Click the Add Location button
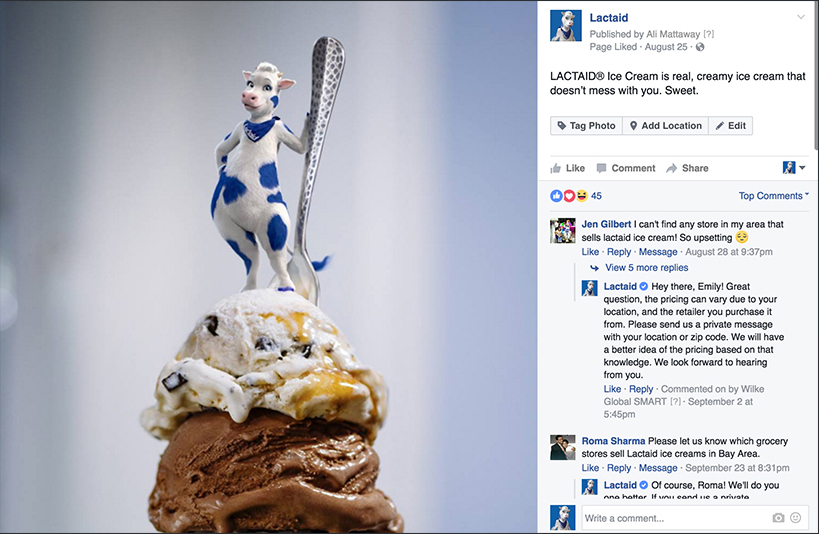 pos(665,125)
